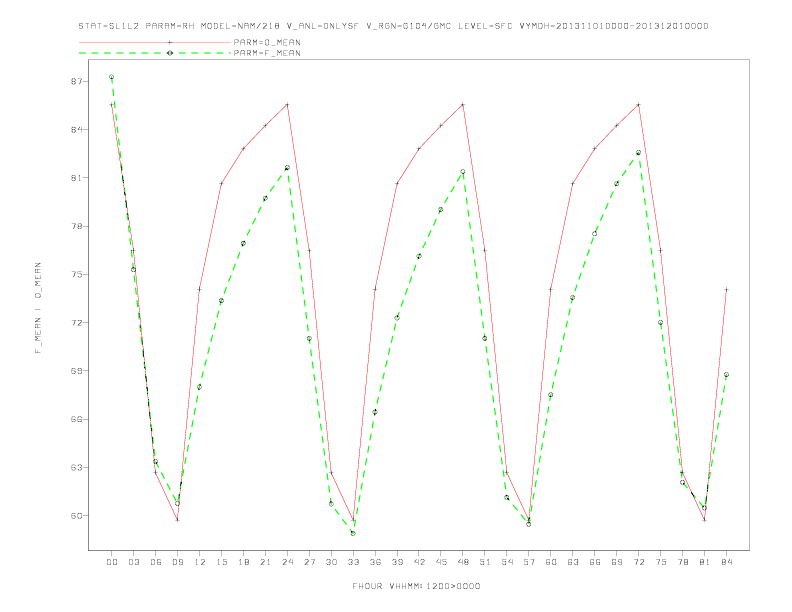Click y-axis tick value 81

(x=76, y=178)
